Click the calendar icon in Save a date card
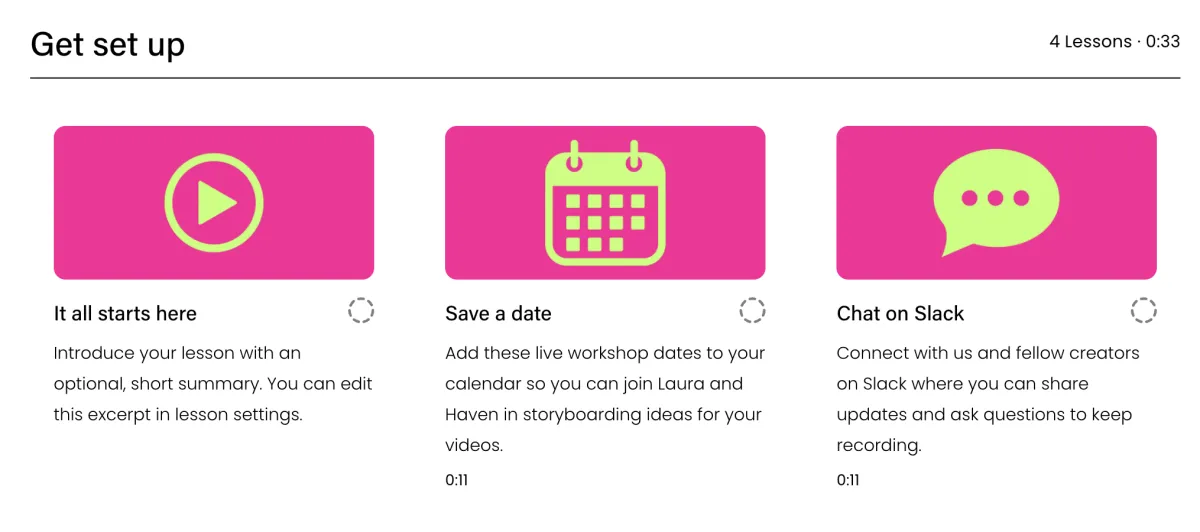Screen dimensions: 1200x532 coord(605,202)
